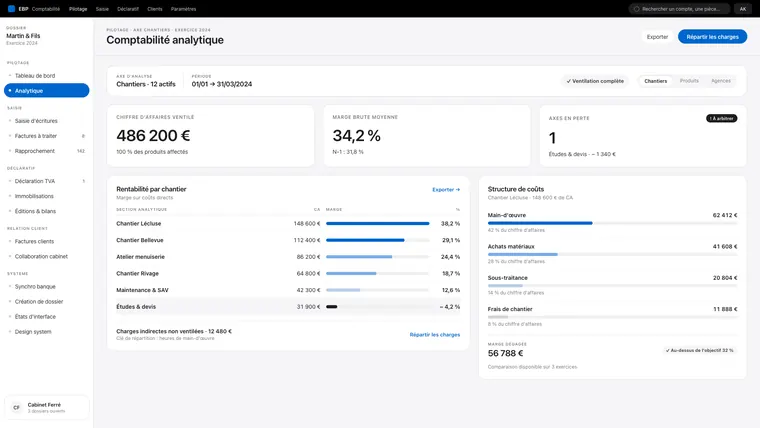Image resolution: width=760 pixels, height=428 pixels.
Task: Click the Études & devis black margin bar
Action: pos(332,307)
